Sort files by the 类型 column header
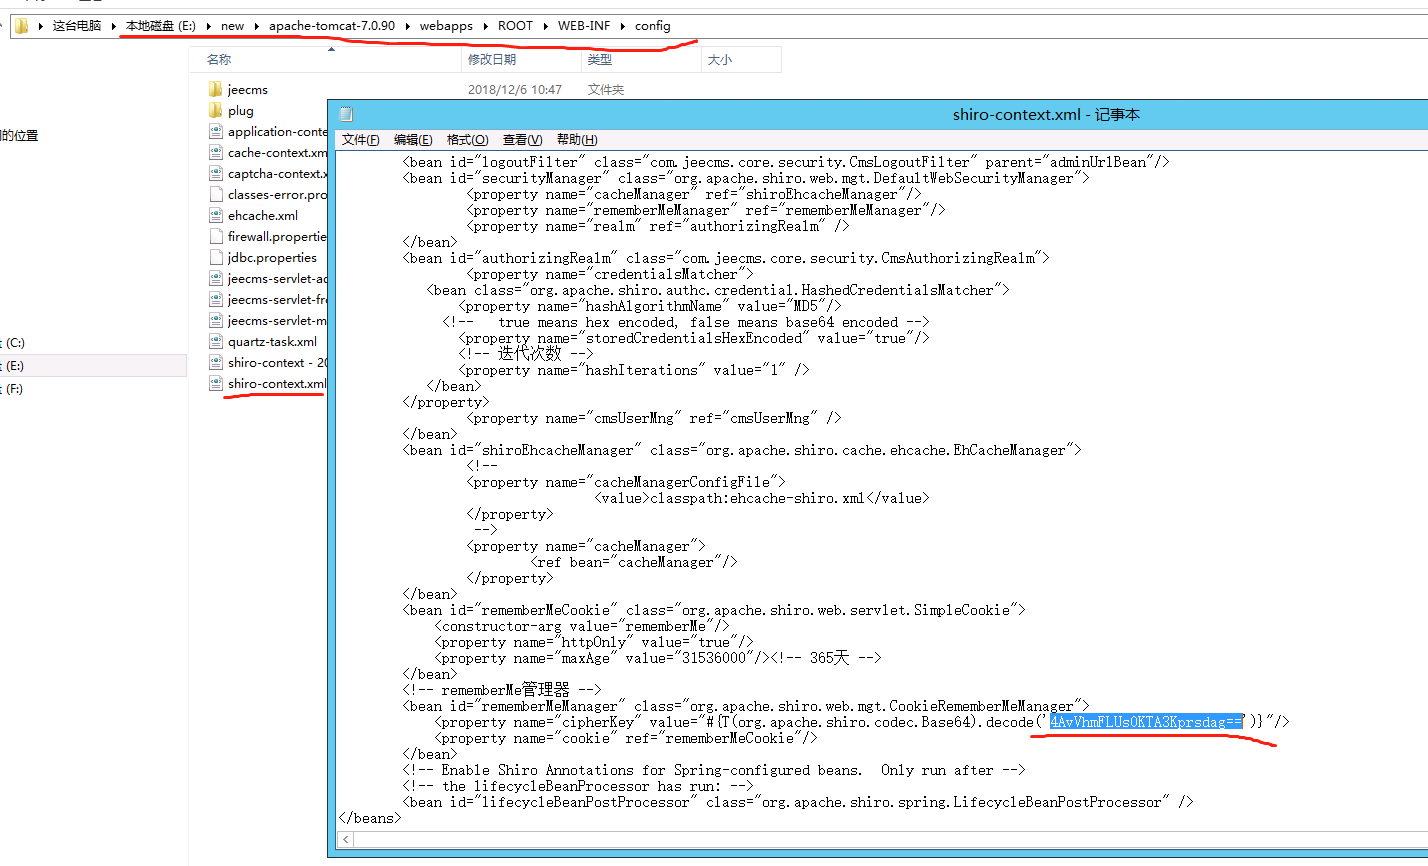The width and height of the screenshot is (1428, 866). coord(641,60)
